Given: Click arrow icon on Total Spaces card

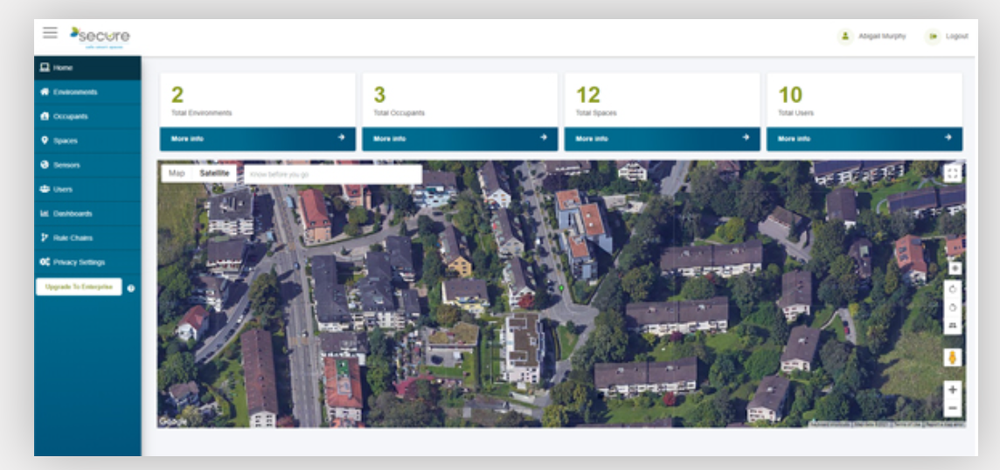Looking at the screenshot, I should pos(746,137).
